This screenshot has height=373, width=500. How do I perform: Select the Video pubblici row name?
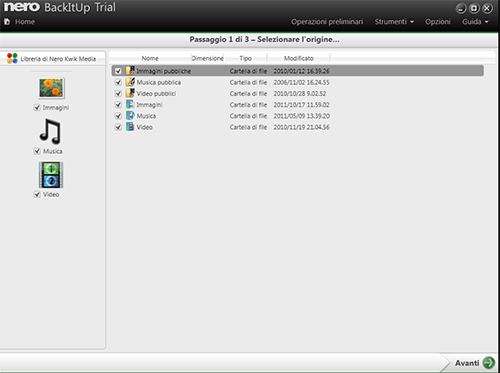(156, 94)
